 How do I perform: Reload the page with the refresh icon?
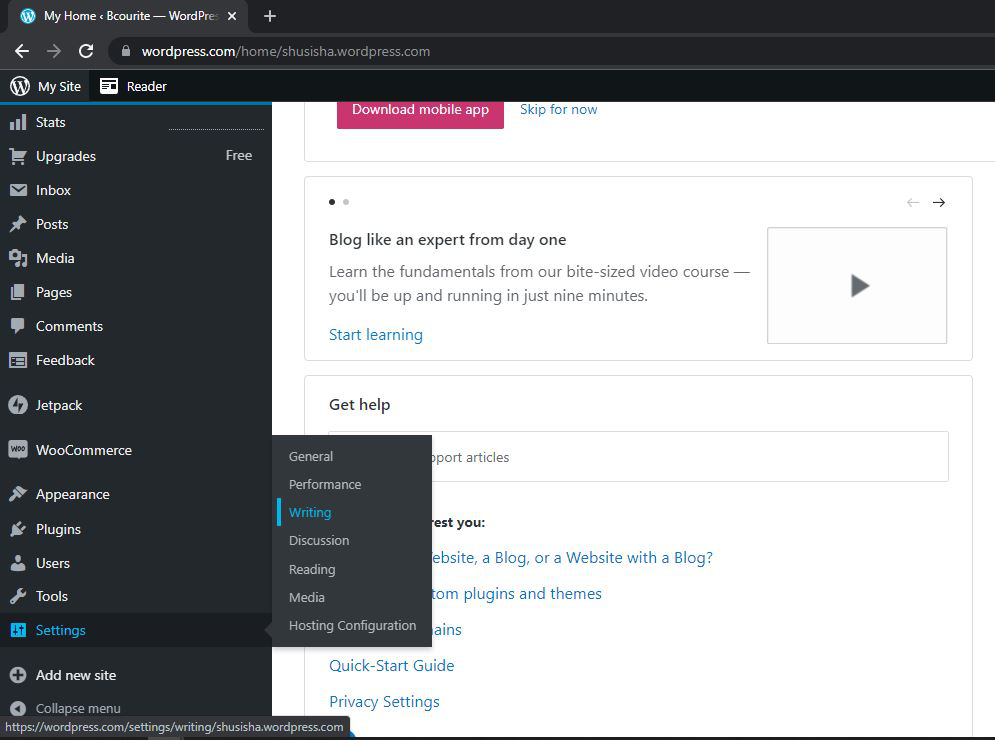pyautogui.click(x=86, y=51)
